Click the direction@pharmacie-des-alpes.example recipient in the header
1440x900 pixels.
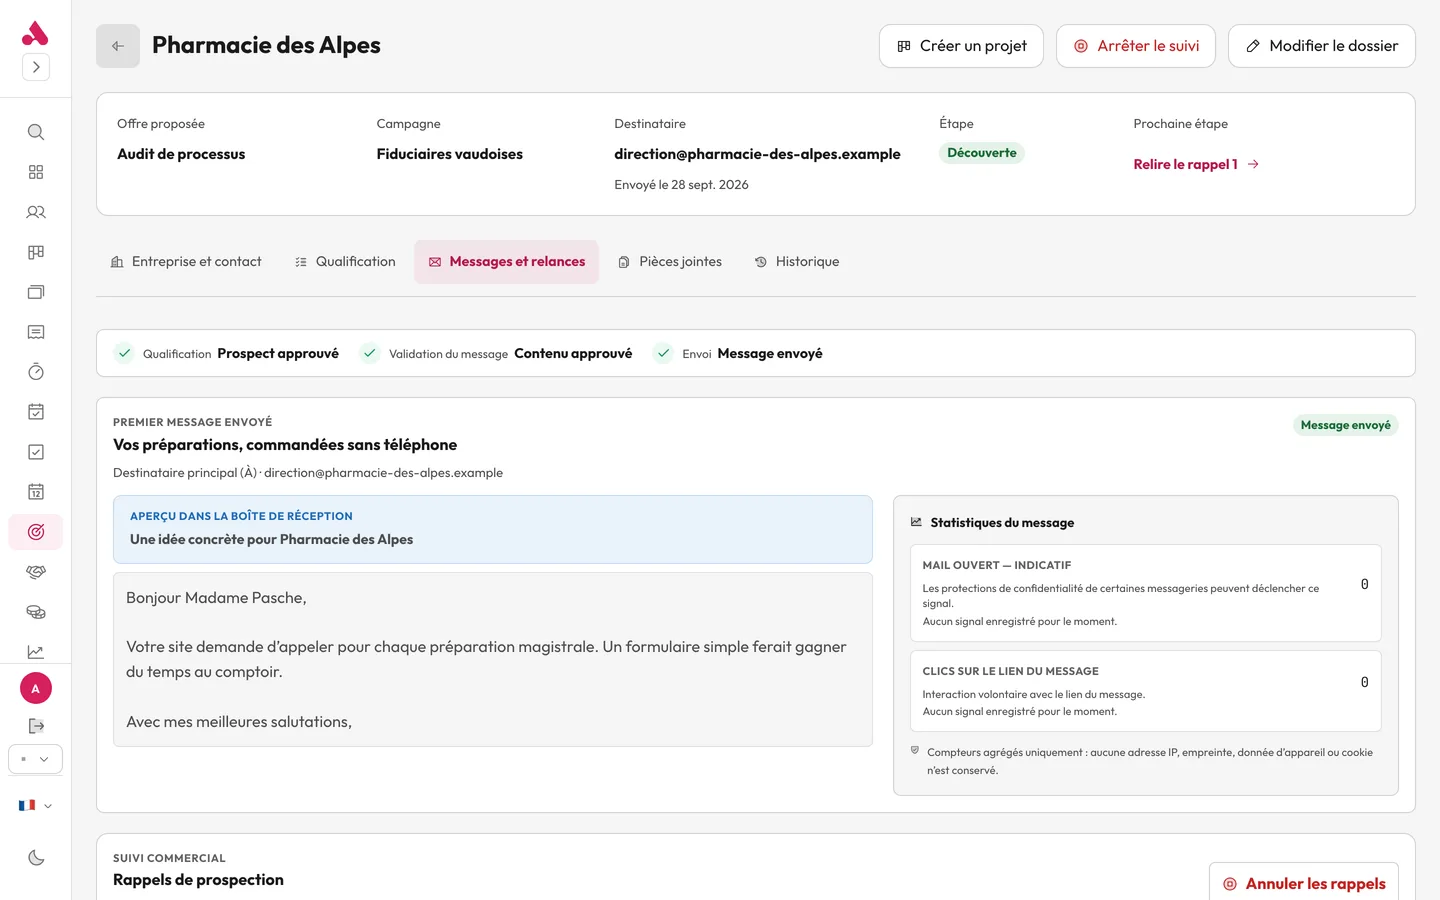tap(757, 154)
